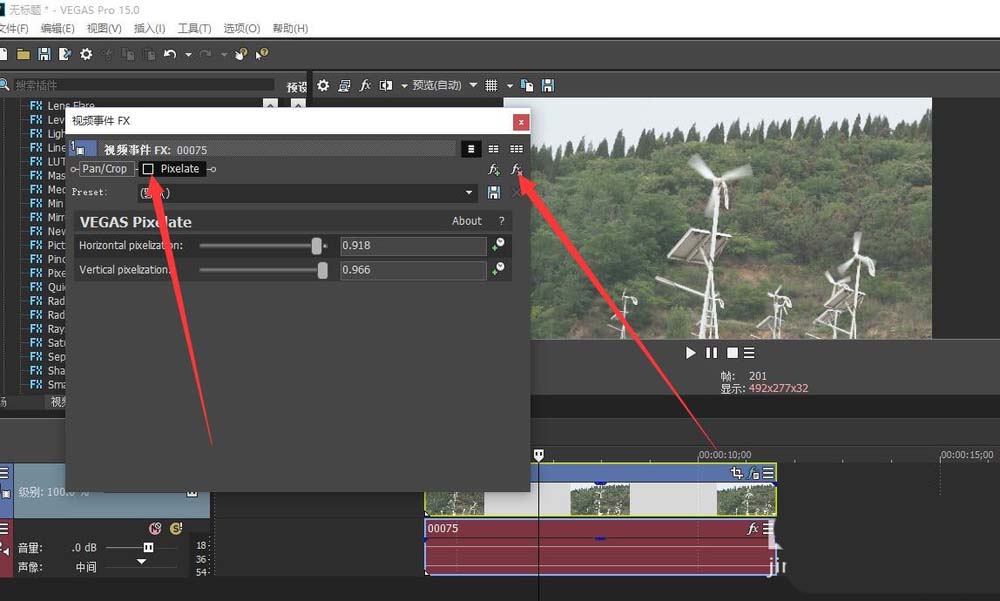Click the Plug-In Chain add fx icon
The width and height of the screenshot is (1000, 601).
point(494,170)
